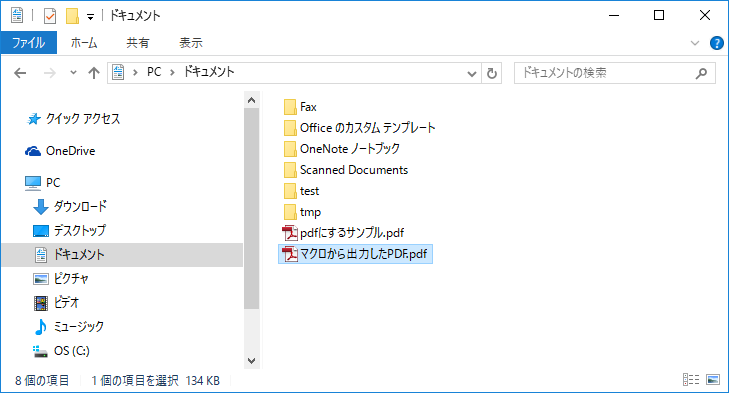Switch to details view in status bar
The width and height of the screenshot is (729, 393).
(x=691, y=380)
